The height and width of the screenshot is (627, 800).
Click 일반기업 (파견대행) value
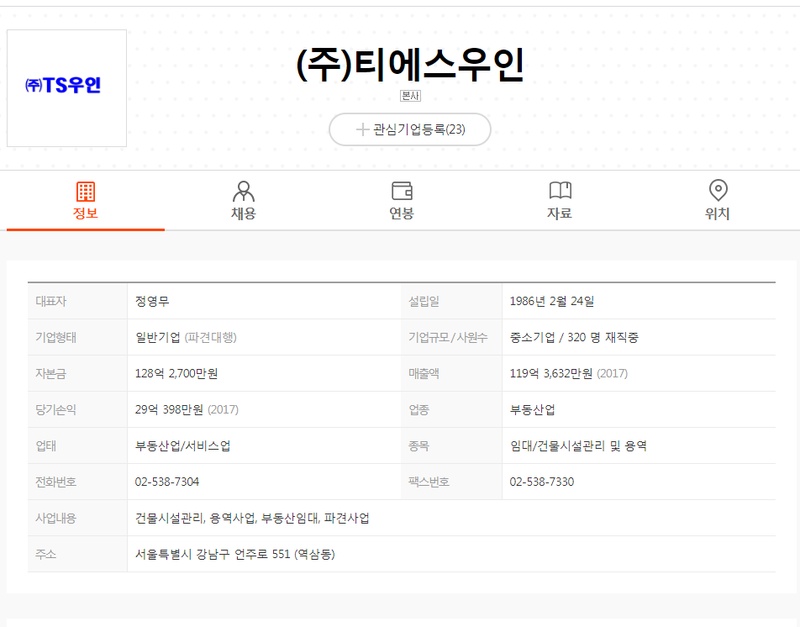pyautogui.click(x=186, y=337)
